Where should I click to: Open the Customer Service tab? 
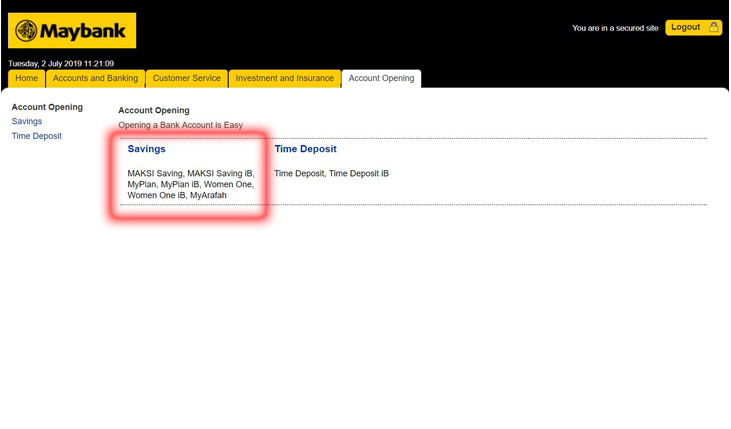(186, 78)
